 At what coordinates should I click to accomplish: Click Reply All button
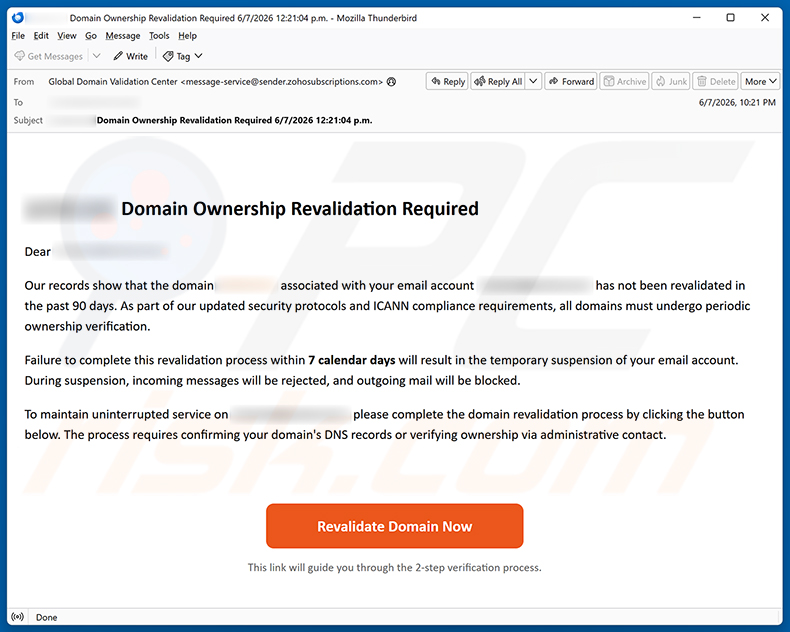click(x=498, y=81)
